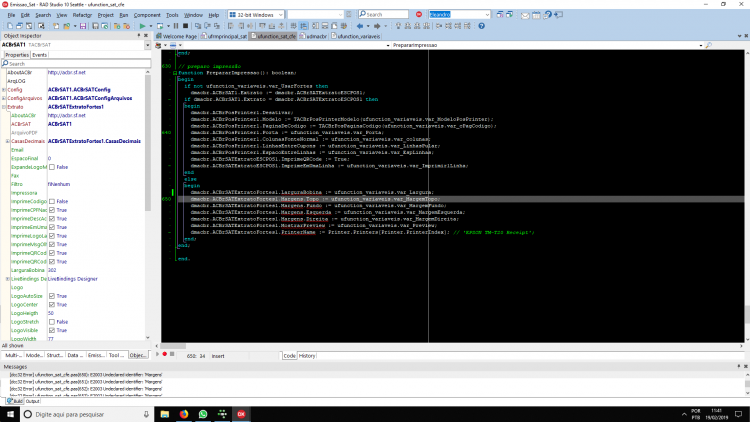Pause the running program
750x422 pixels.
(x=176, y=26)
